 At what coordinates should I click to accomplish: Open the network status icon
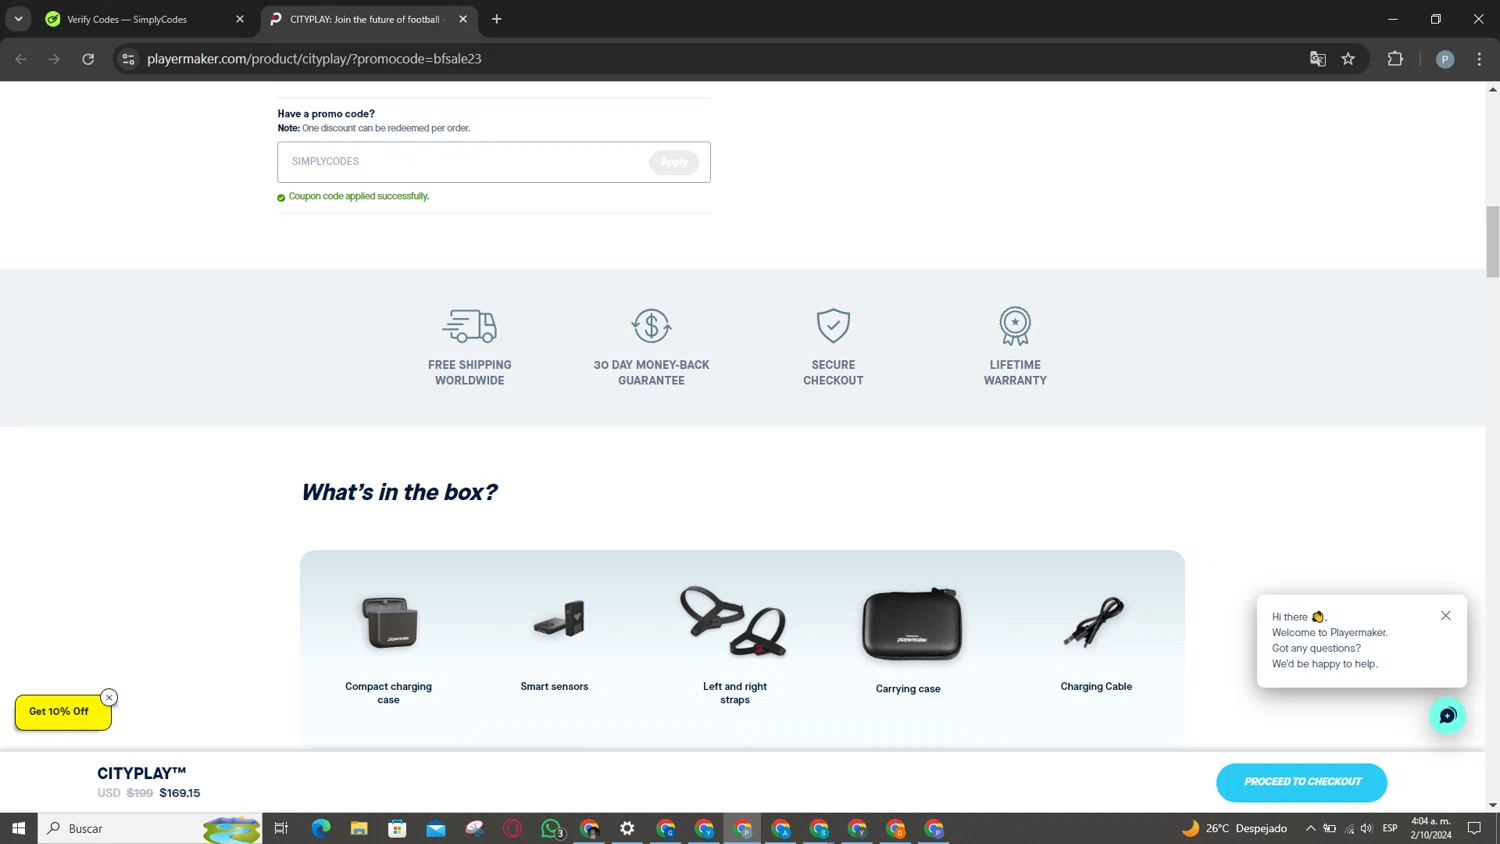pos(1349,828)
